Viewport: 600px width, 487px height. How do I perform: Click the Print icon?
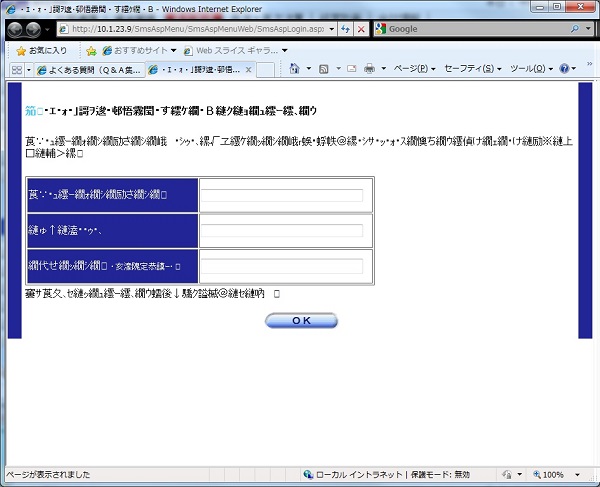(369, 69)
